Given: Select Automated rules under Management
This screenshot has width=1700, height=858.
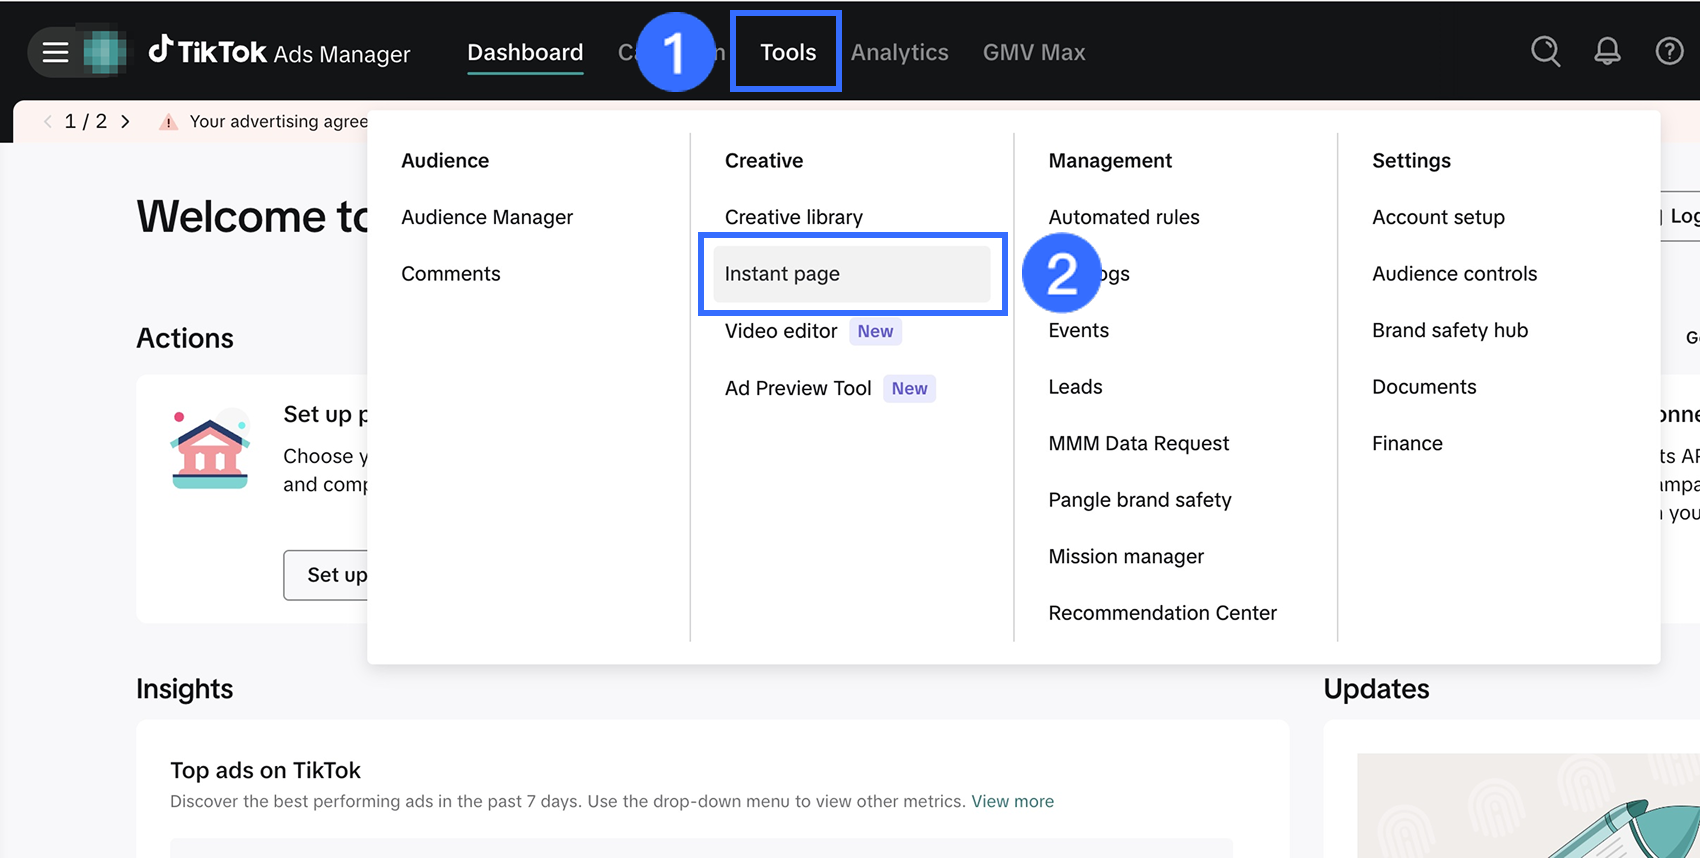Looking at the screenshot, I should coord(1123,217).
